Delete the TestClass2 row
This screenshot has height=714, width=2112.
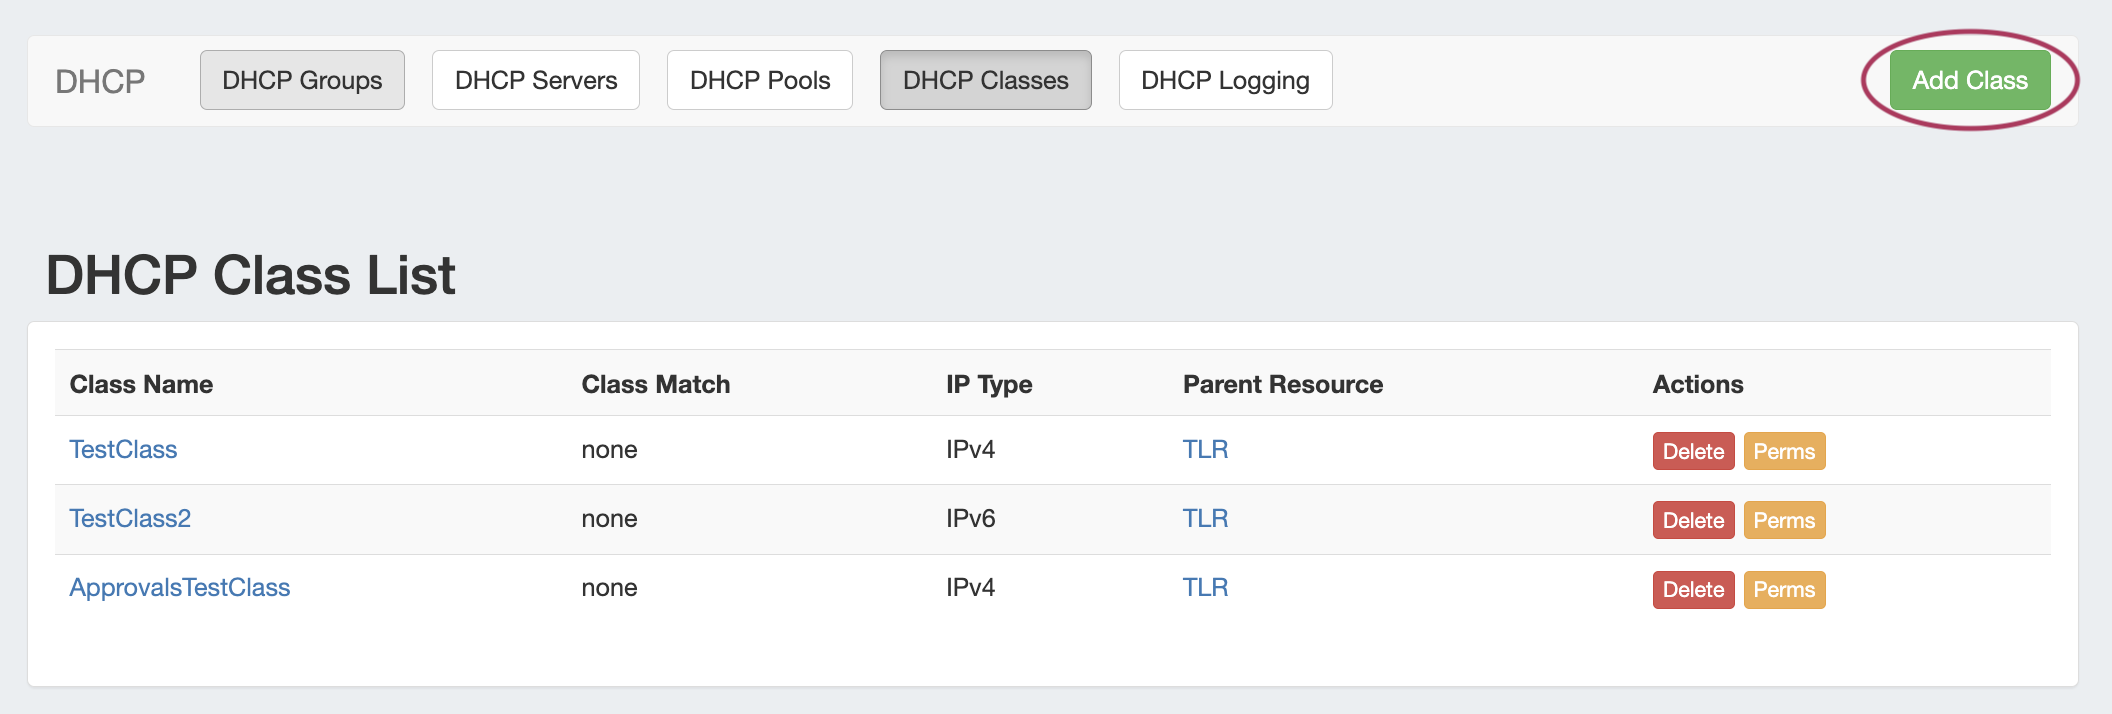click(x=1693, y=520)
